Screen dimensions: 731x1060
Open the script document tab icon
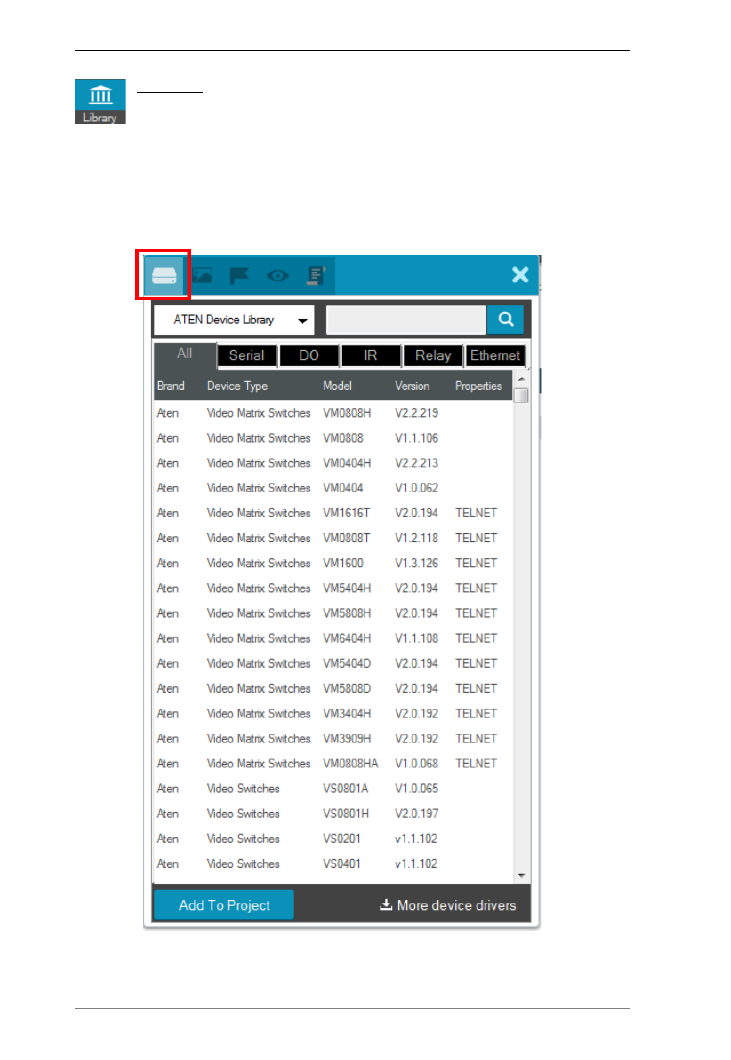(x=315, y=275)
